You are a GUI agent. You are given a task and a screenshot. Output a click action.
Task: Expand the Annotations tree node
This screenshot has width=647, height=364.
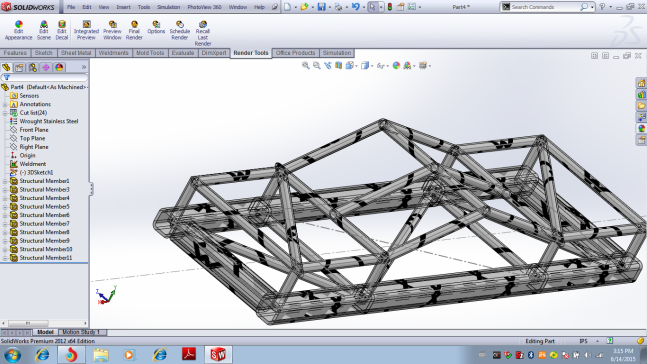tap(5, 104)
